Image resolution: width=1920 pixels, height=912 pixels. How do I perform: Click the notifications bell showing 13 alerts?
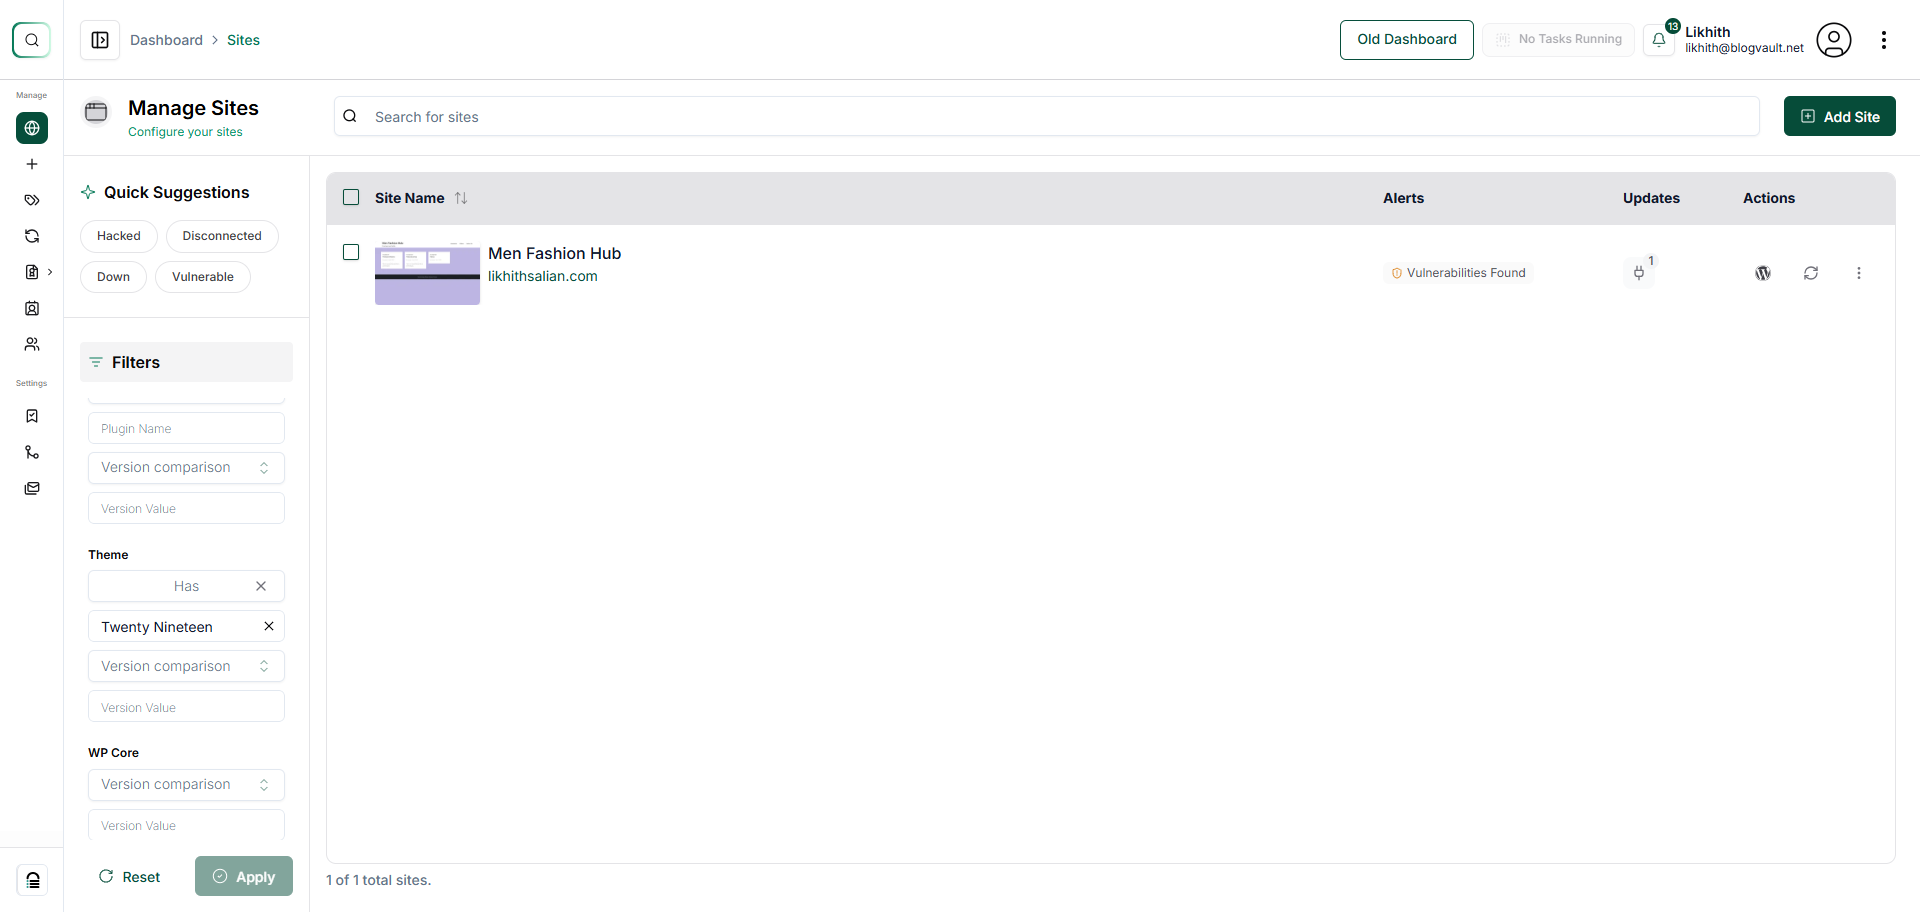click(x=1660, y=40)
